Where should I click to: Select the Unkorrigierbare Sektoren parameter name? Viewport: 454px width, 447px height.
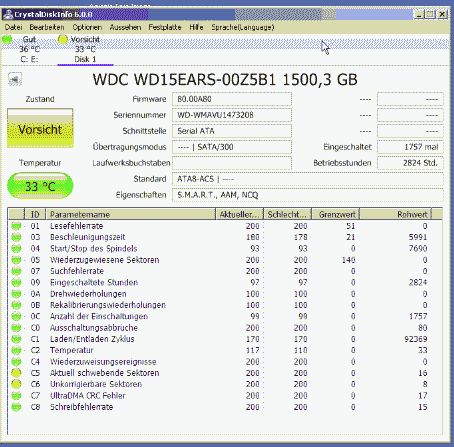[x=96, y=384]
